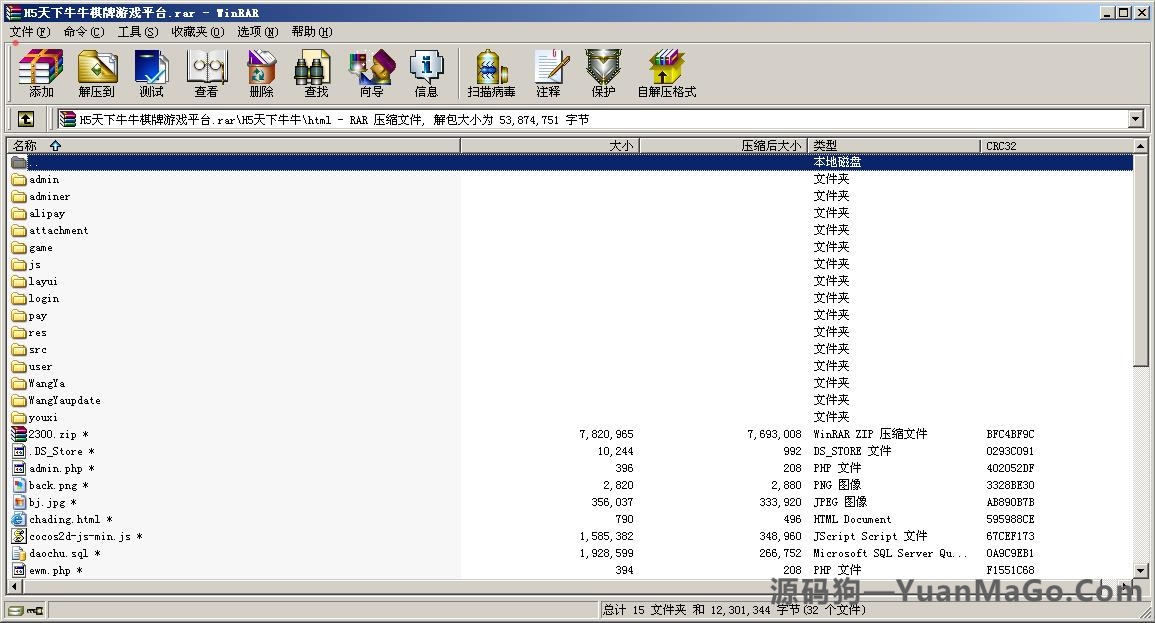Open the Find (查找) binoculars tool

click(316, 73)
